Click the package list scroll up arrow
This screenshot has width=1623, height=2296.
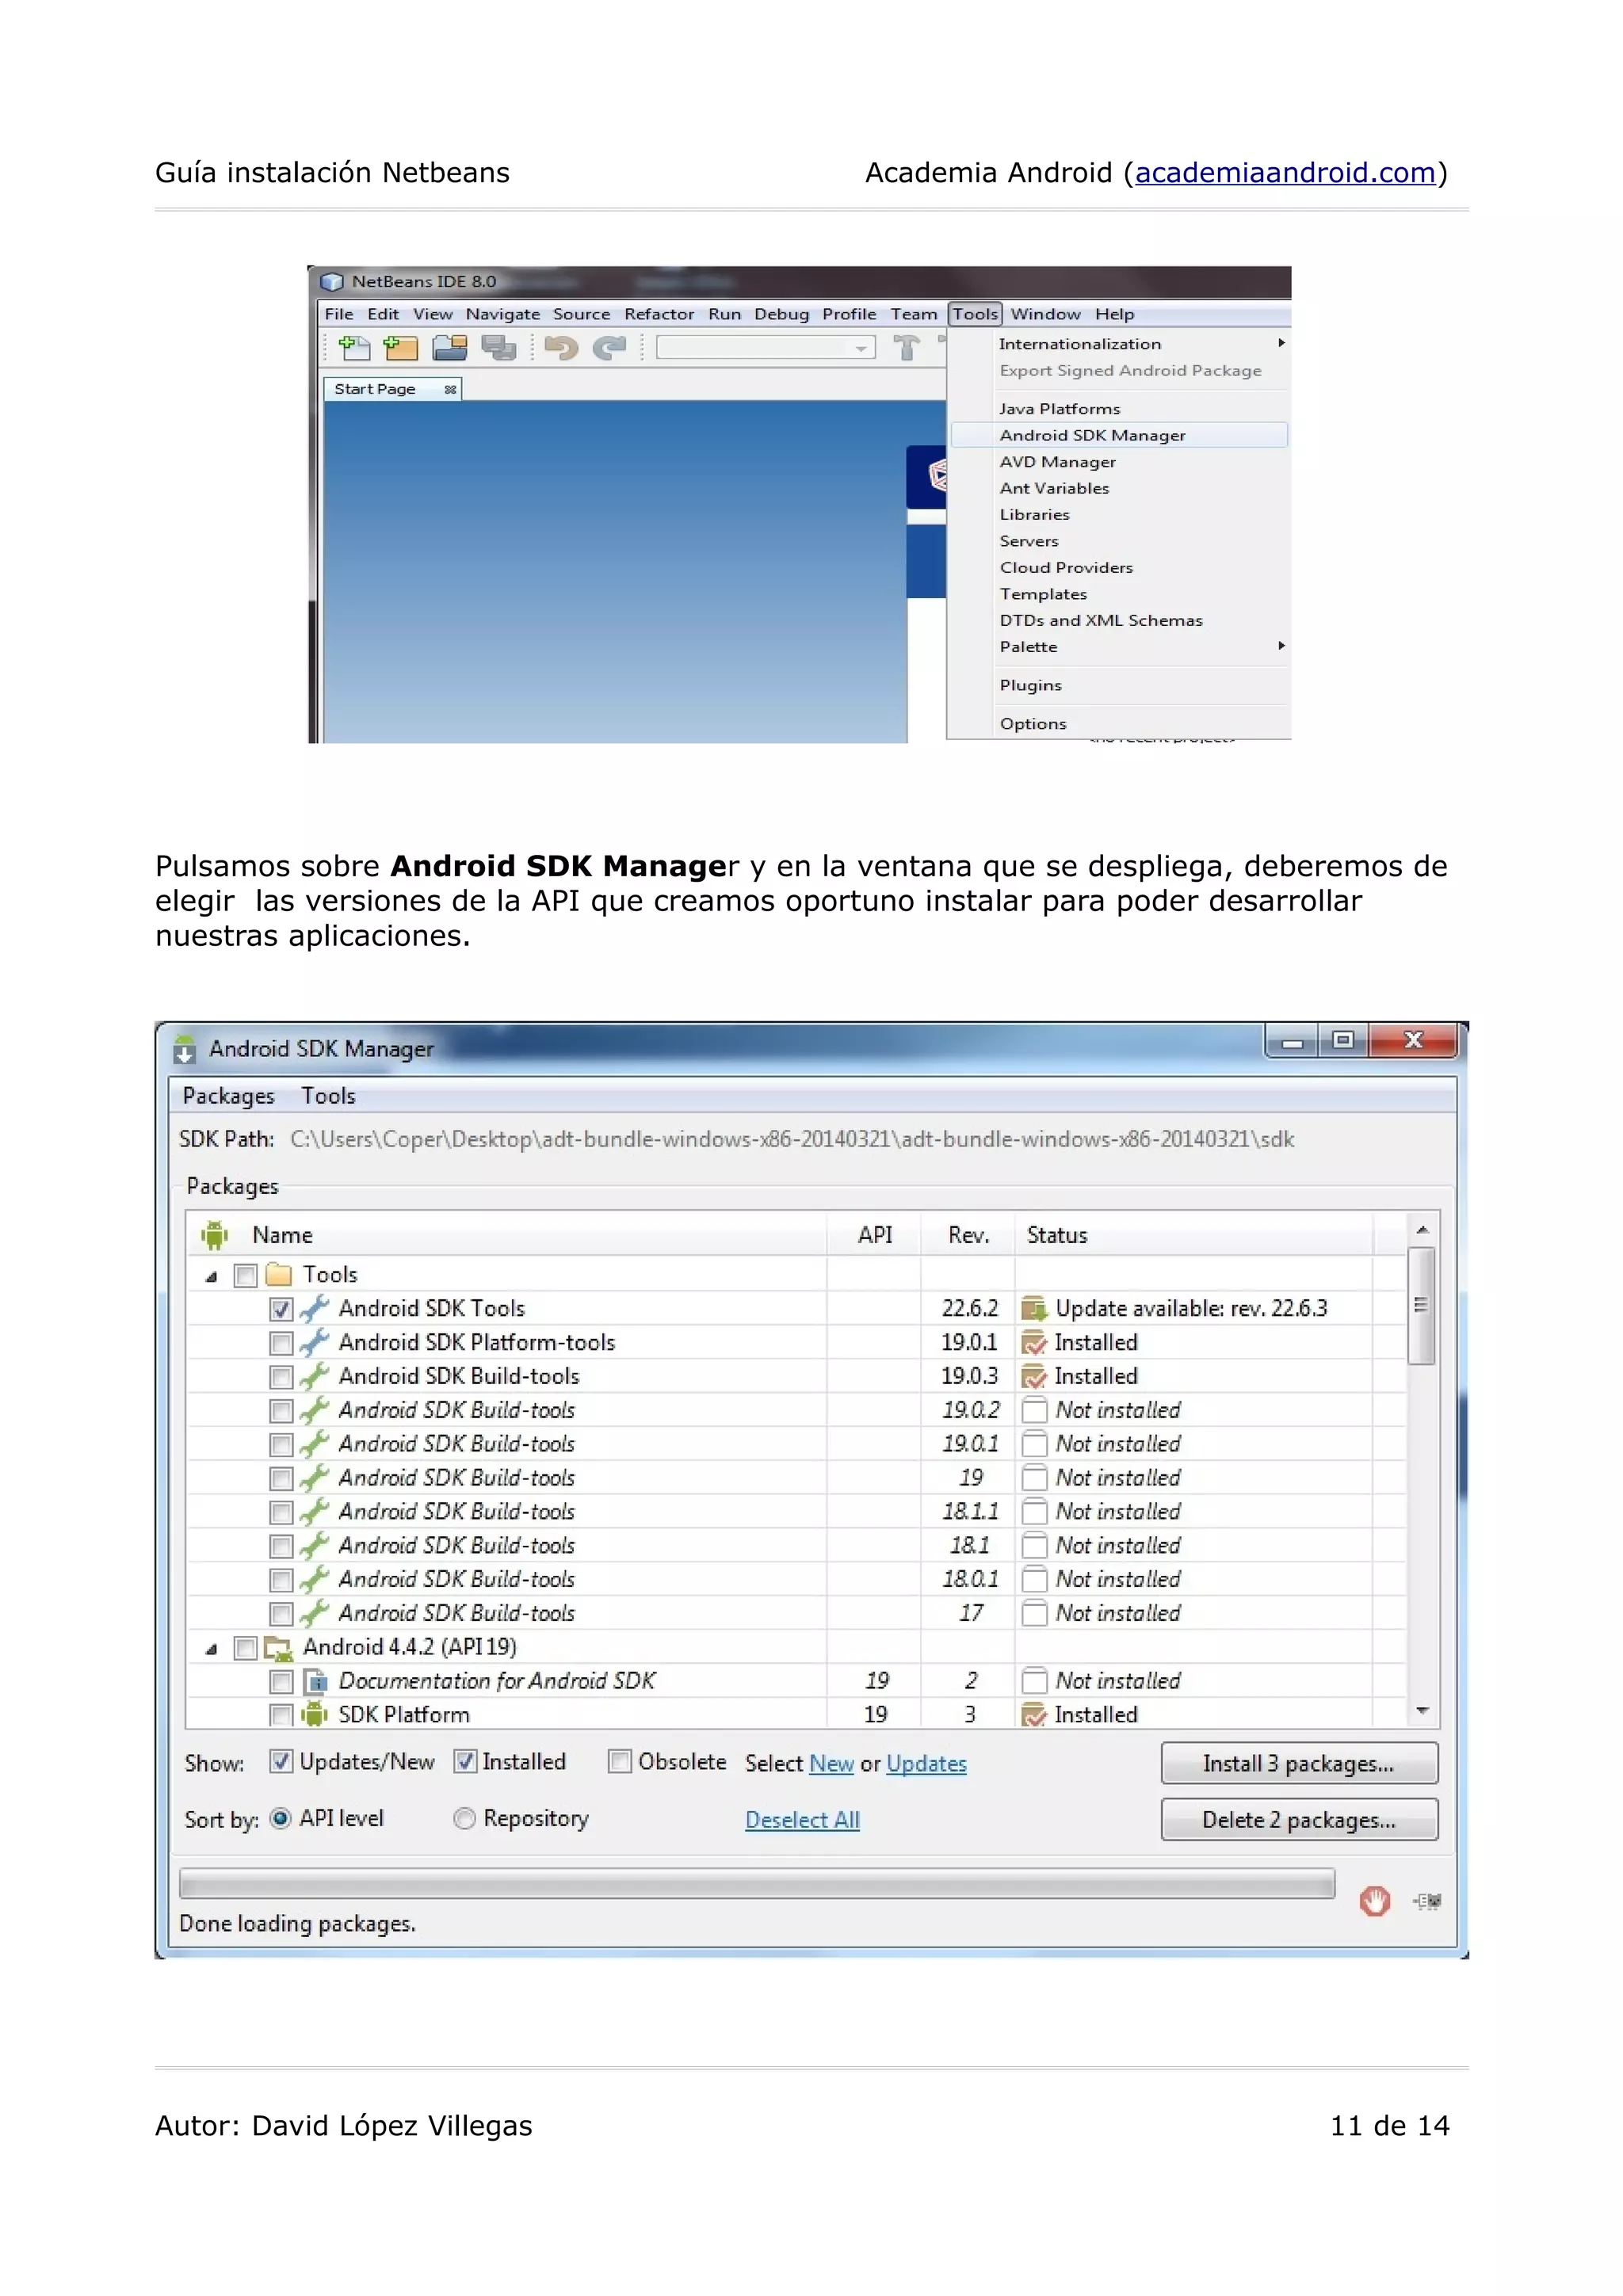[x=1422, y=1229]
